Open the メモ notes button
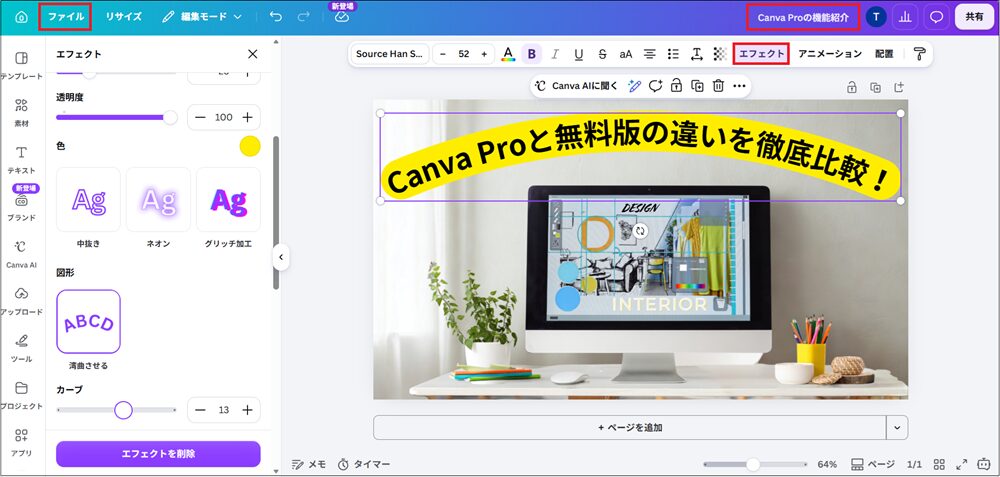This screenshot has height=477, width=1000. pos(309,464)
